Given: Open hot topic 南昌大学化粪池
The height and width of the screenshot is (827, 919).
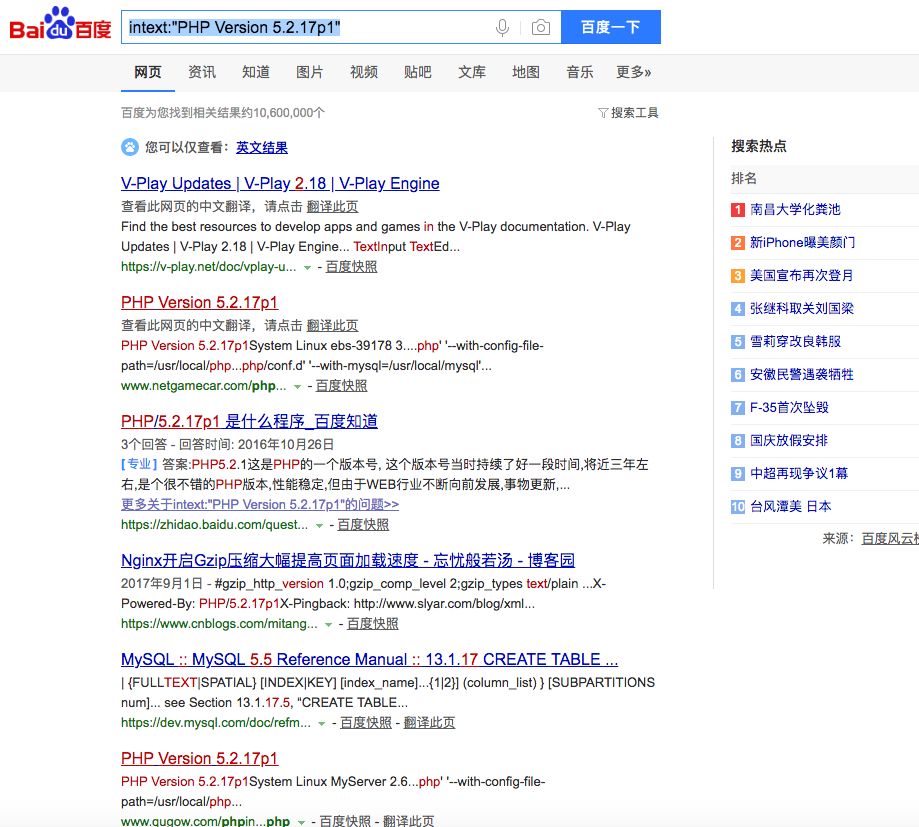Looking at the screenshot, I should coord(795,209).
